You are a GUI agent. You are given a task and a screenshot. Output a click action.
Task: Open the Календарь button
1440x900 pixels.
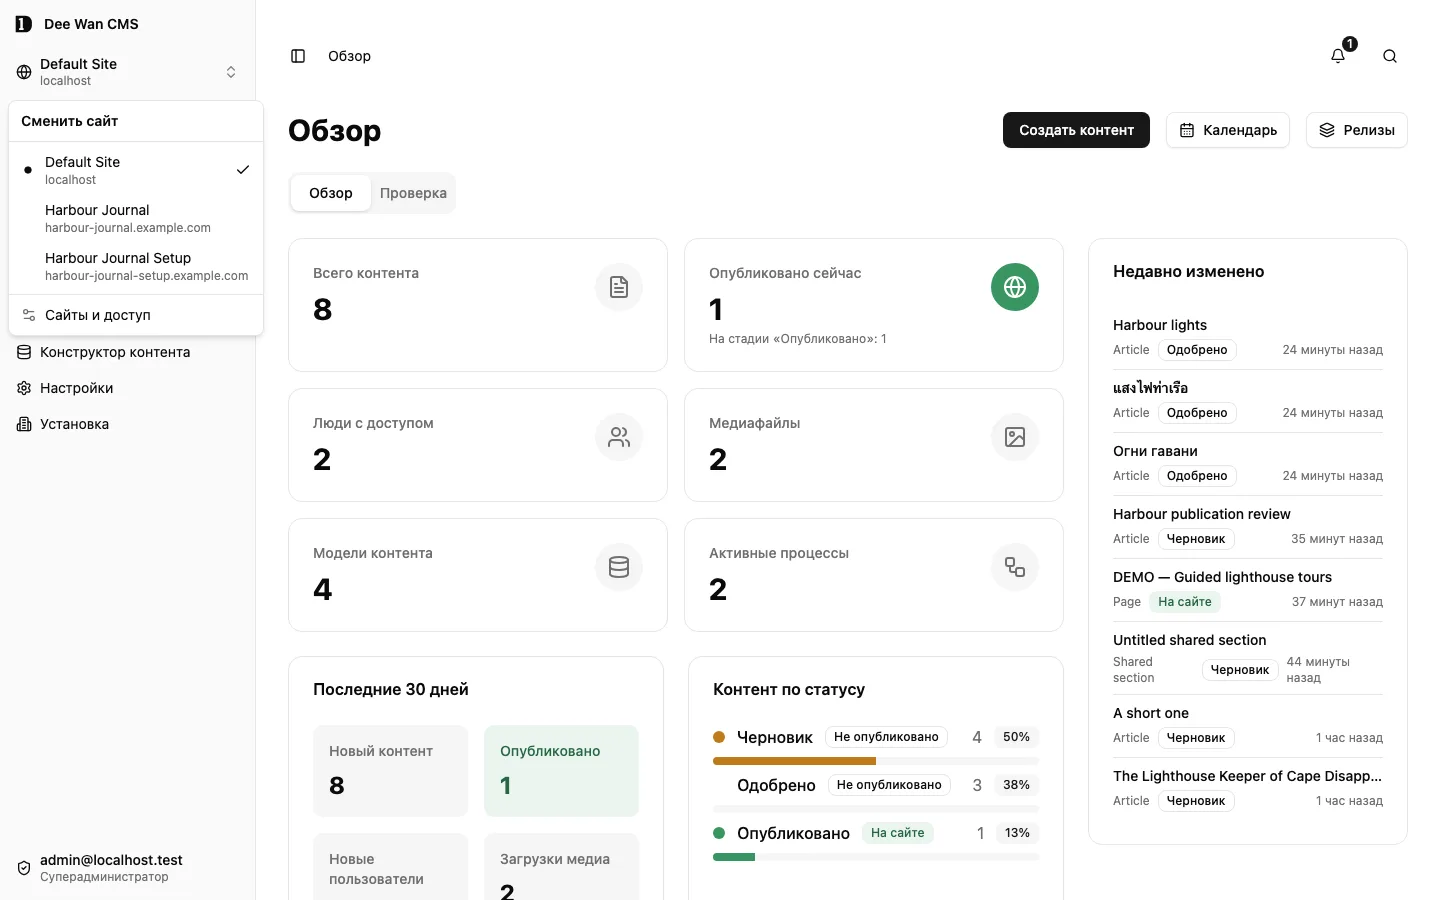click(1228, 130)
